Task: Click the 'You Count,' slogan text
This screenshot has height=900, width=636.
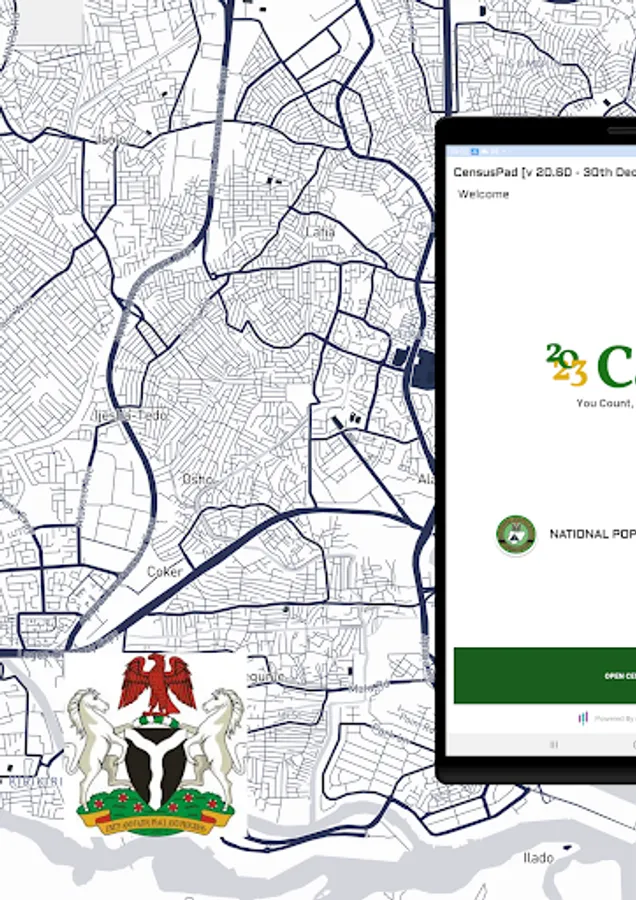Action: [x=605, y=404]
